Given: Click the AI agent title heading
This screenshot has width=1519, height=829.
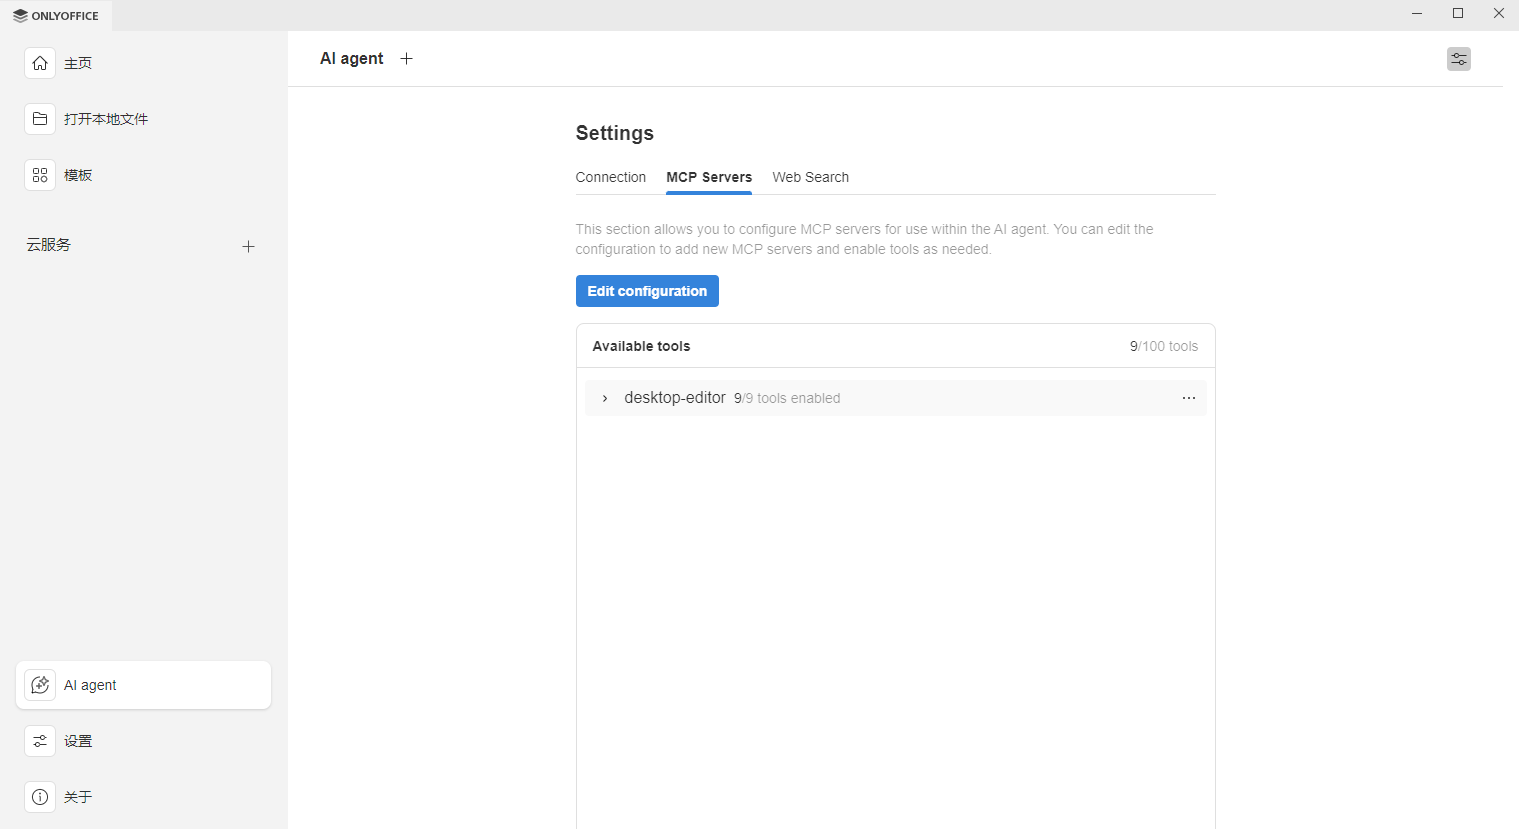Looking at the screenshot, I should (351, 59).
